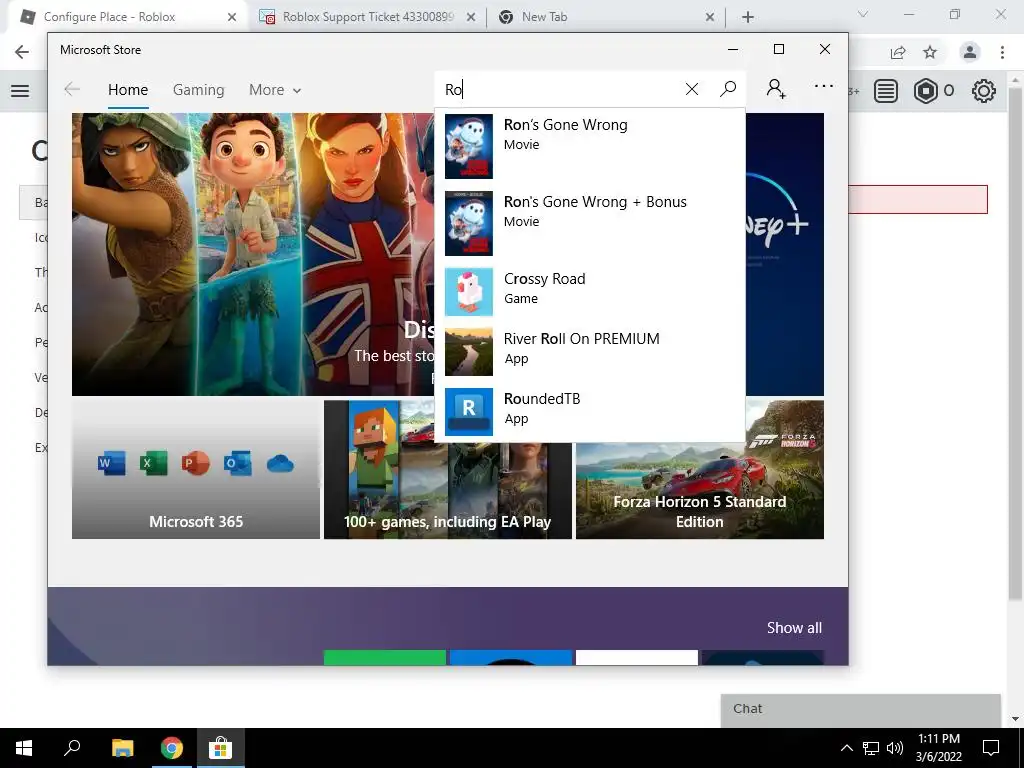This screenshot has width=1024, height=768.
Task: Close the Configure Place Chrome tab
Action: [x=232, y=17]
